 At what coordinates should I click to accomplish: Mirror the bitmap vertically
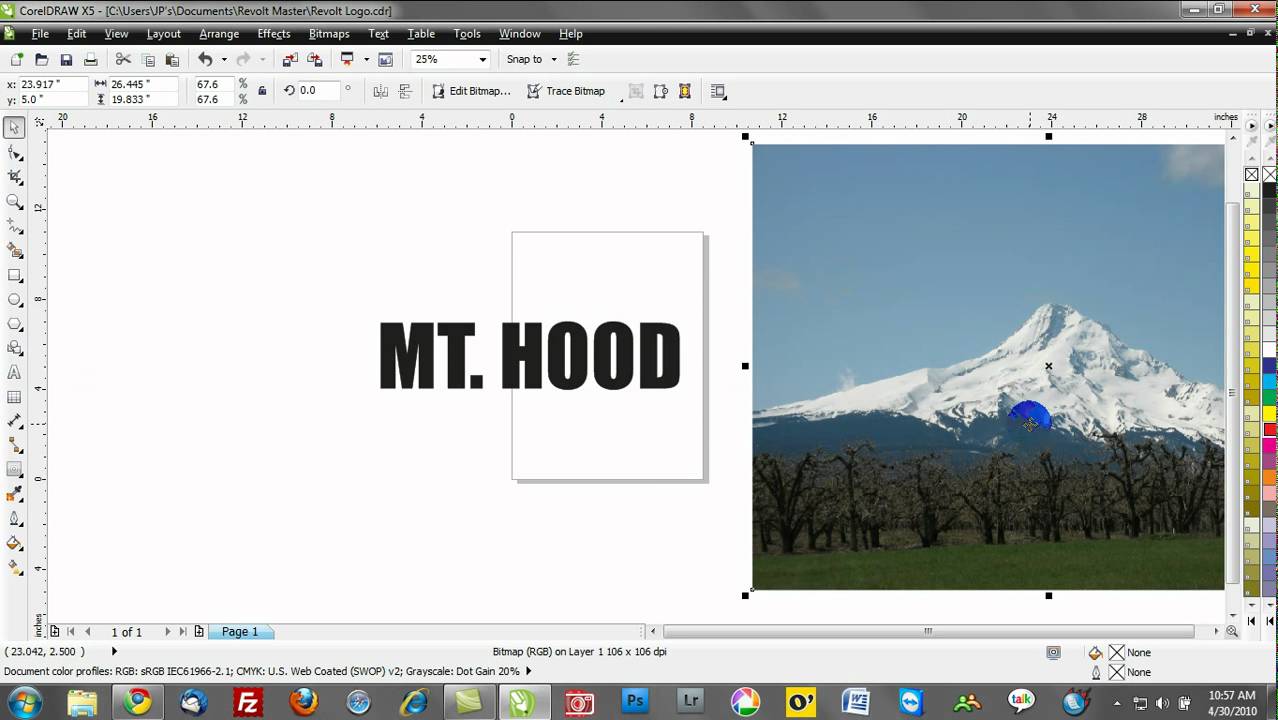[x=405, y=91]
